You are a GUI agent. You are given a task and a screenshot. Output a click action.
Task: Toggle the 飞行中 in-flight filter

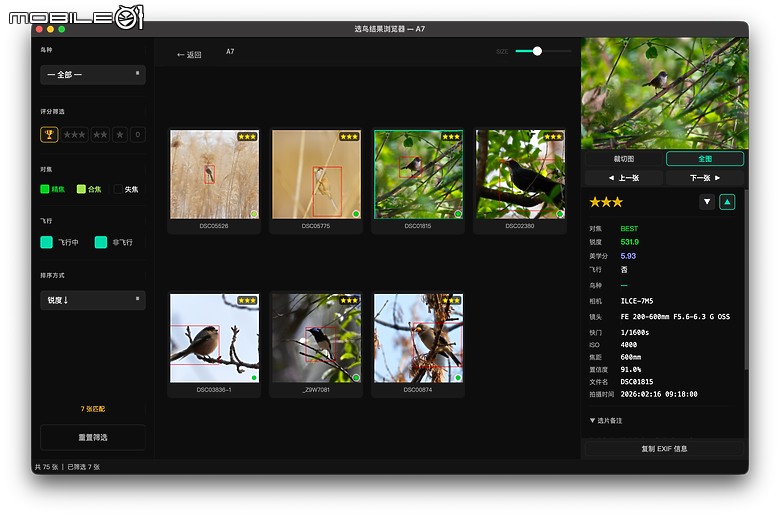[46, 242]
